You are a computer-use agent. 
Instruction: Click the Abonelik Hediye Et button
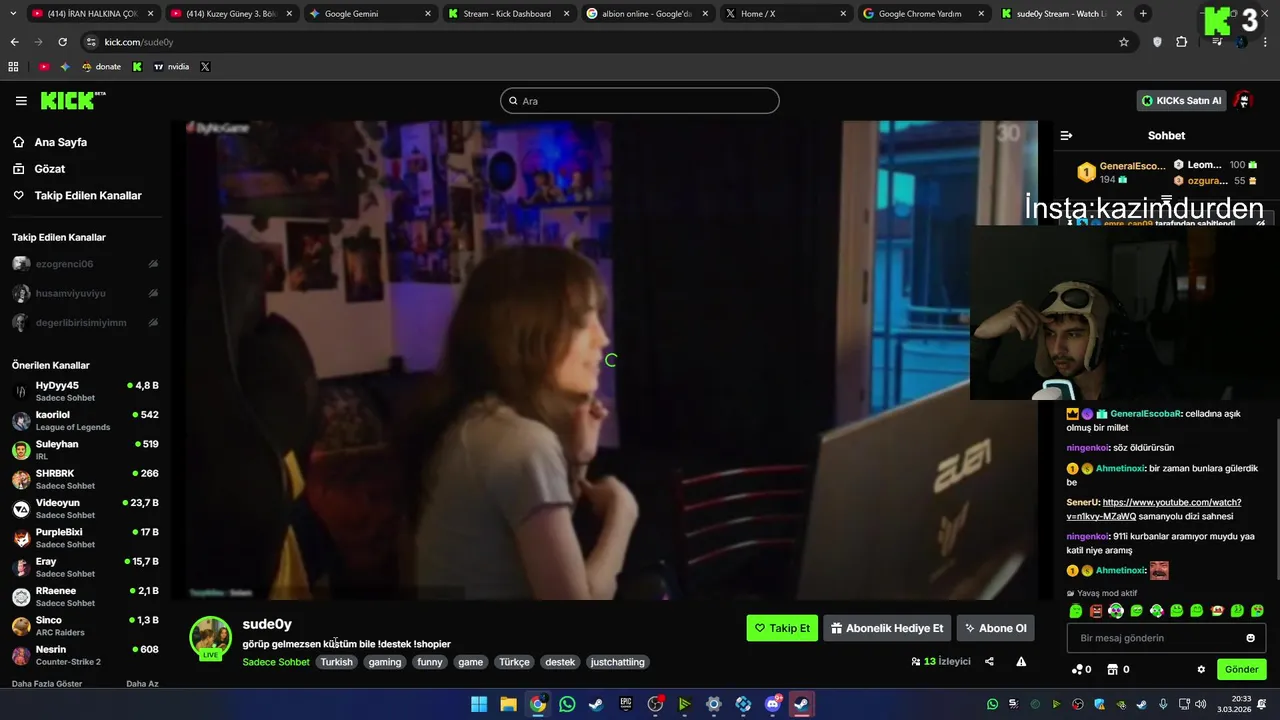pyautogui.click(x=887, y=628)
